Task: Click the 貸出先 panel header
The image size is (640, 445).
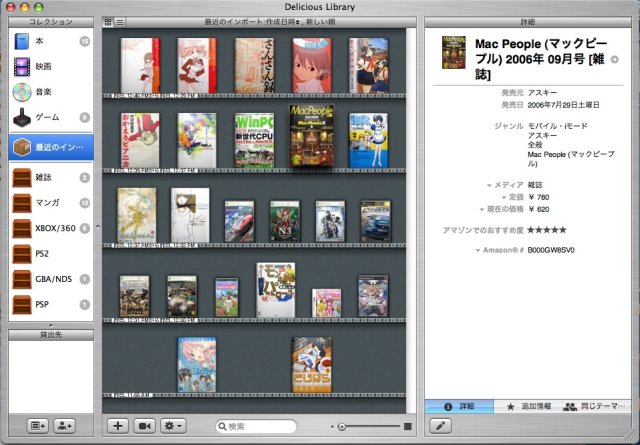Action: click(51, 335)
